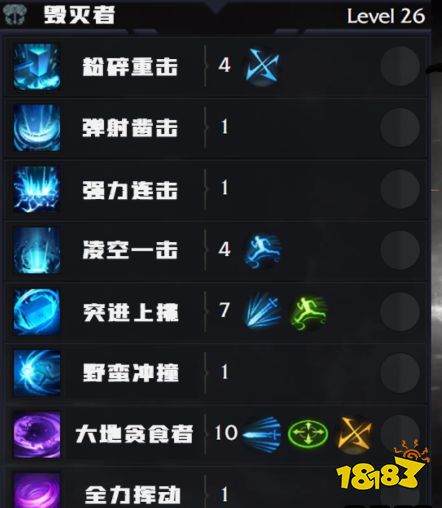Select the 野蛮冲撞 skill icon

(x=37, y=373)
